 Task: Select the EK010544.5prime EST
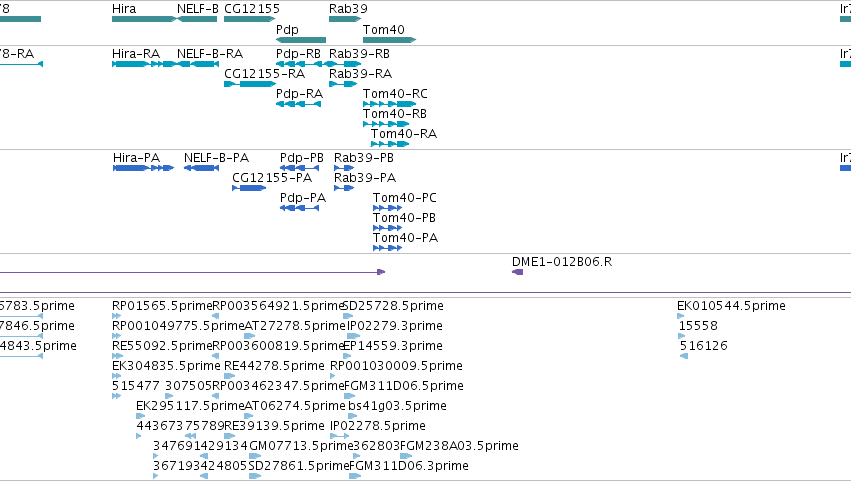click(x=681, y=316)
